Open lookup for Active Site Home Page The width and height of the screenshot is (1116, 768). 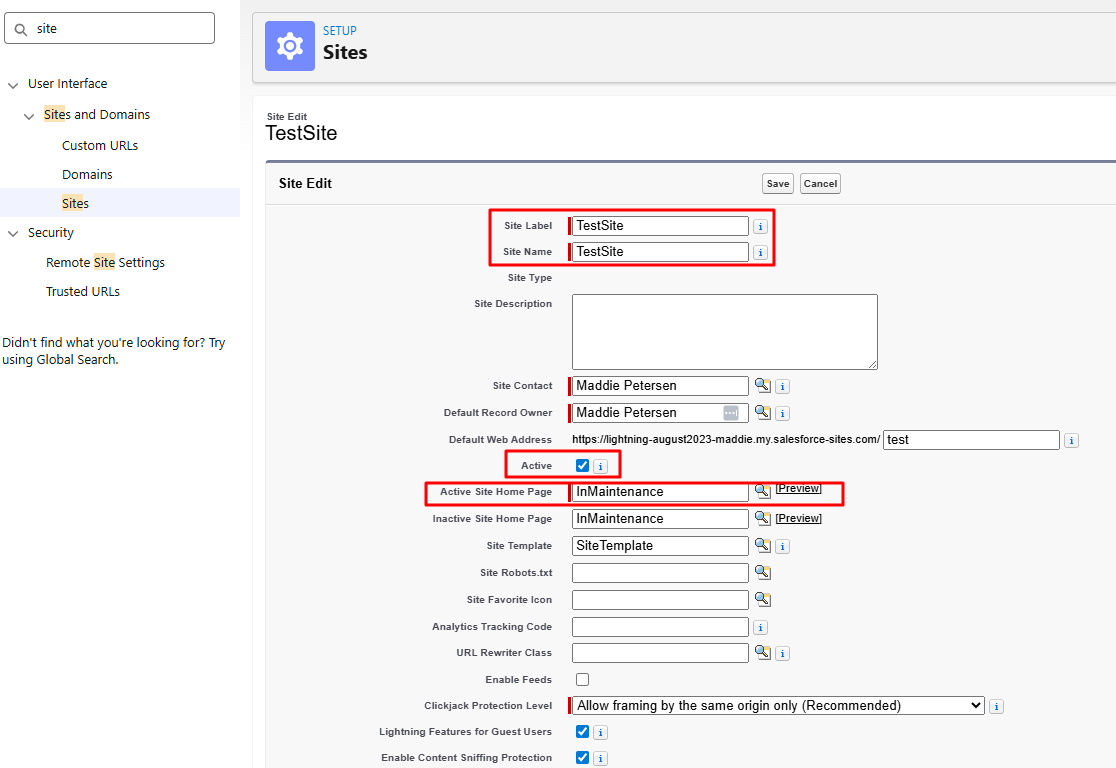pos(762,490)
